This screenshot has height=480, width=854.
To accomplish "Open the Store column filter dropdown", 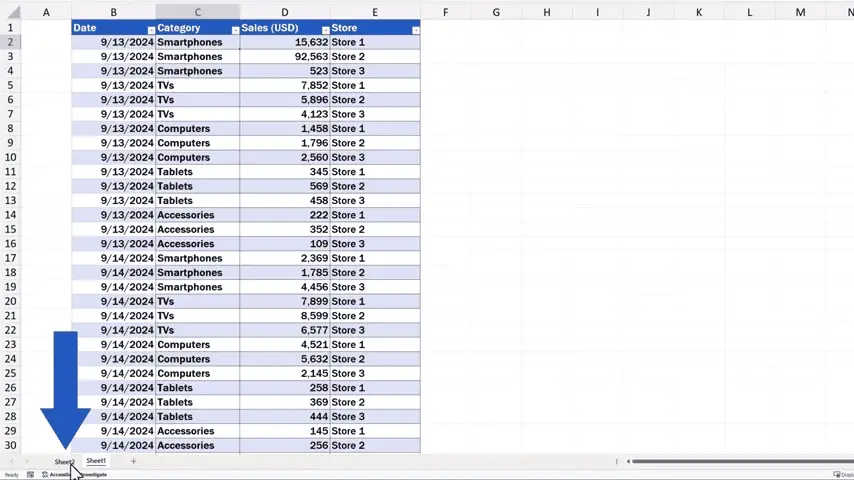I will [415, 30].
